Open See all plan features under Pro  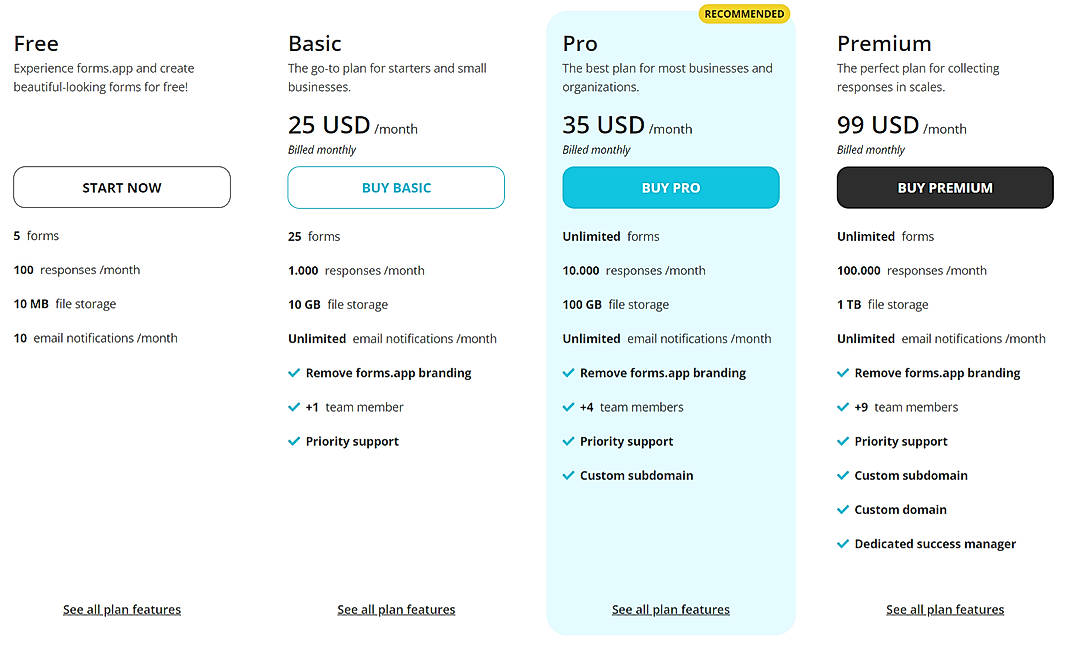tap(670, 609)
